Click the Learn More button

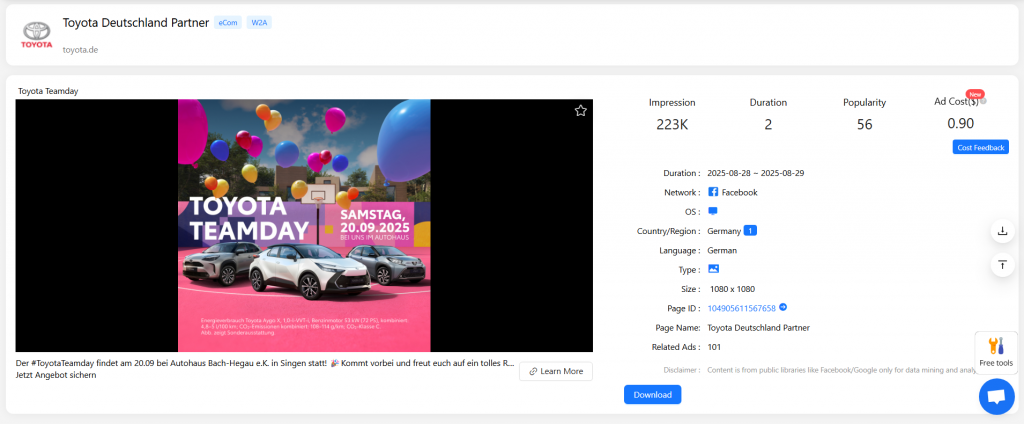point(555,371)
